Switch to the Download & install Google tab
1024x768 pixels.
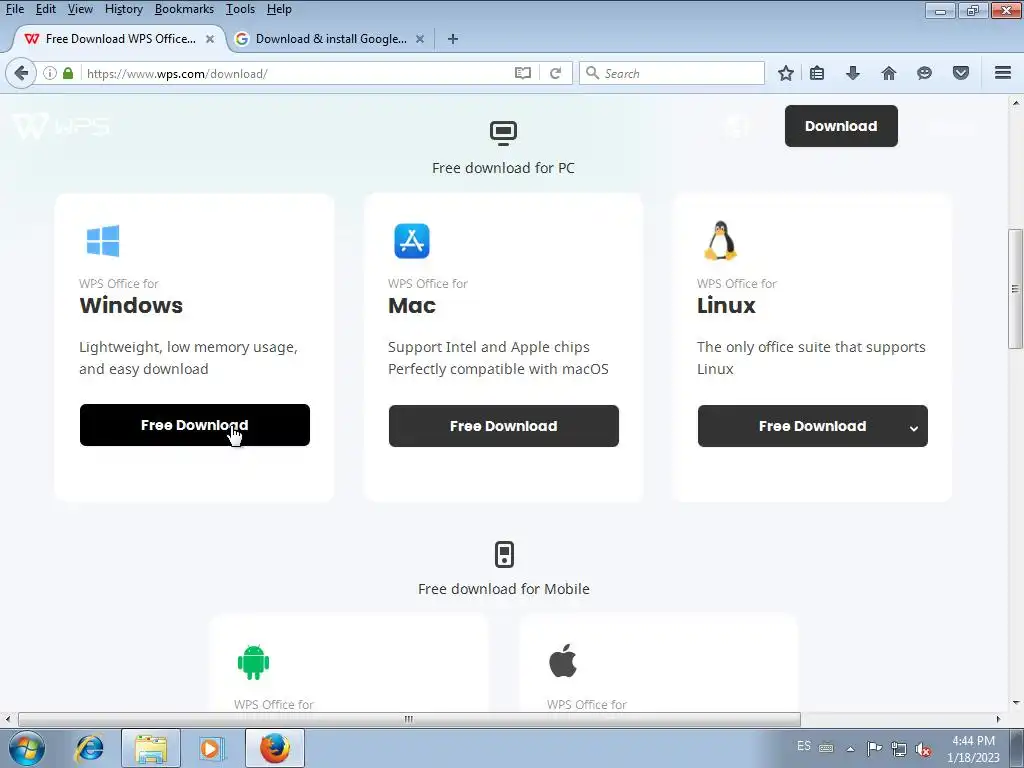coord(330,39)
